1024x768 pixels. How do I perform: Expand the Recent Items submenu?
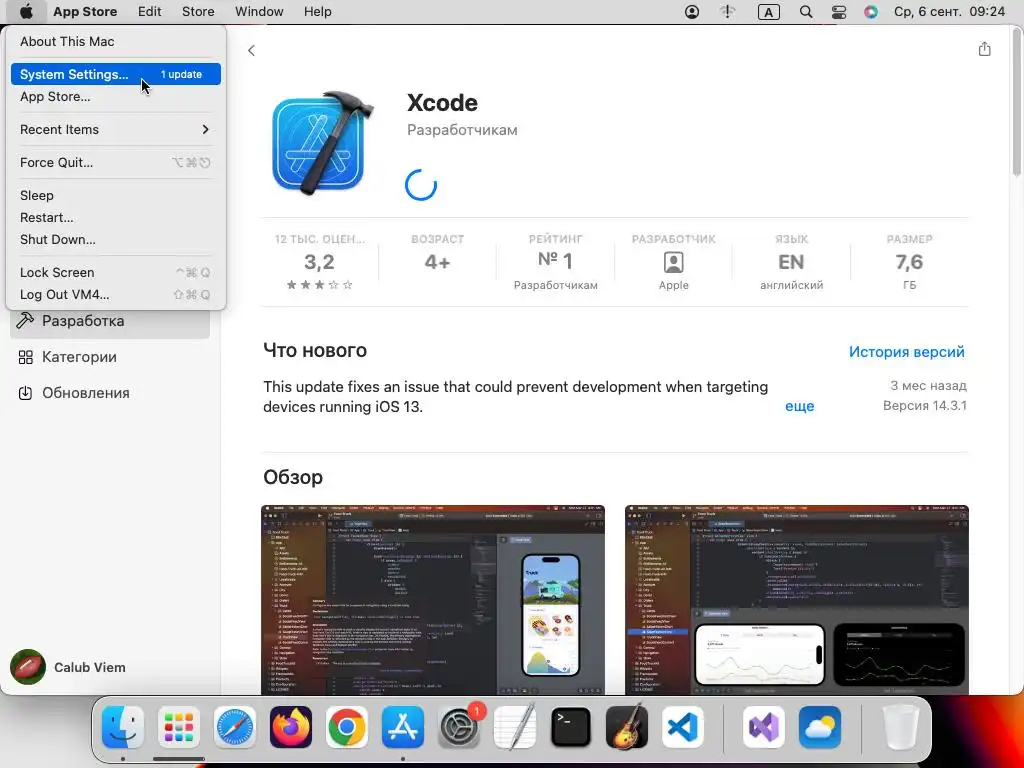coord(116,129)
